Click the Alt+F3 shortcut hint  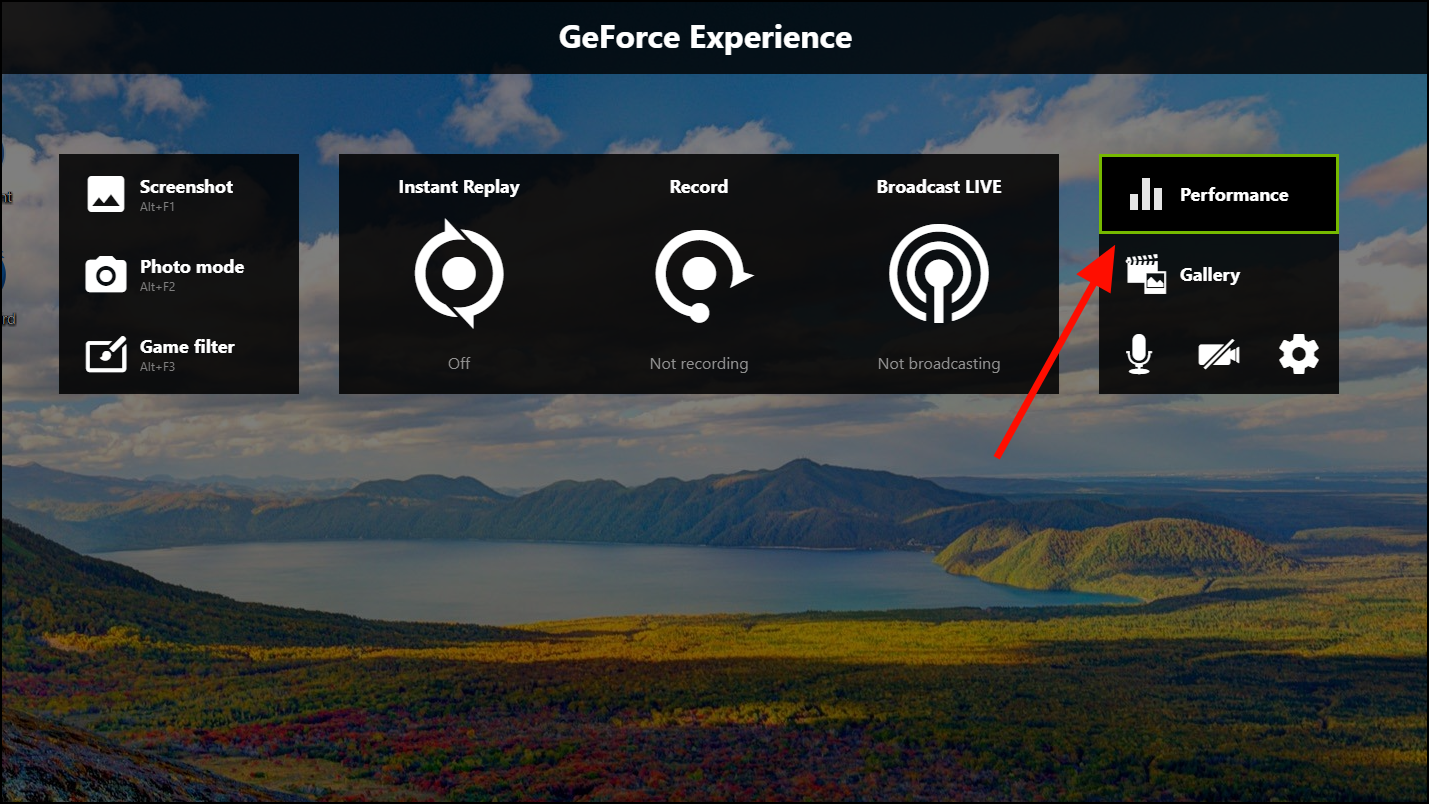(x=157, y=367)
